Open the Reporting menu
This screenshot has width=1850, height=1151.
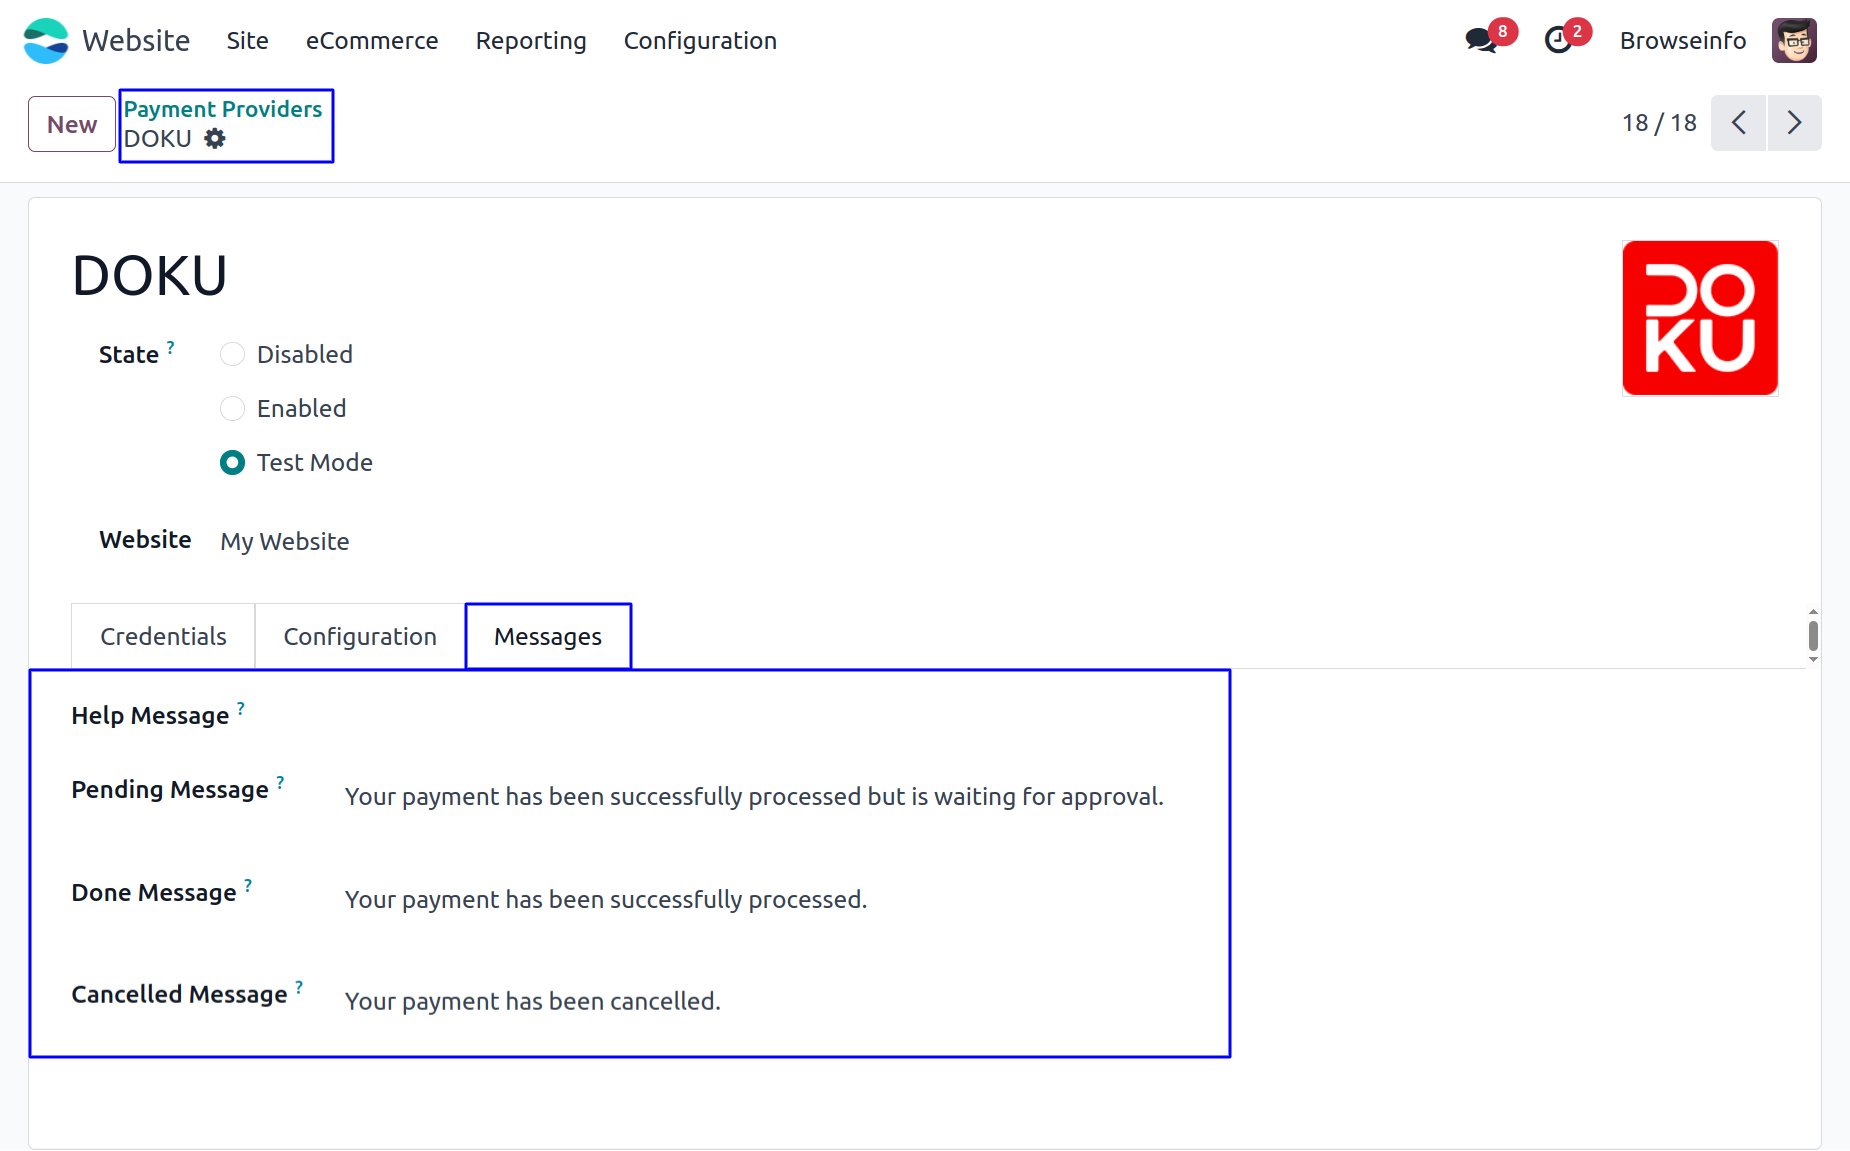tap(531, 40)
